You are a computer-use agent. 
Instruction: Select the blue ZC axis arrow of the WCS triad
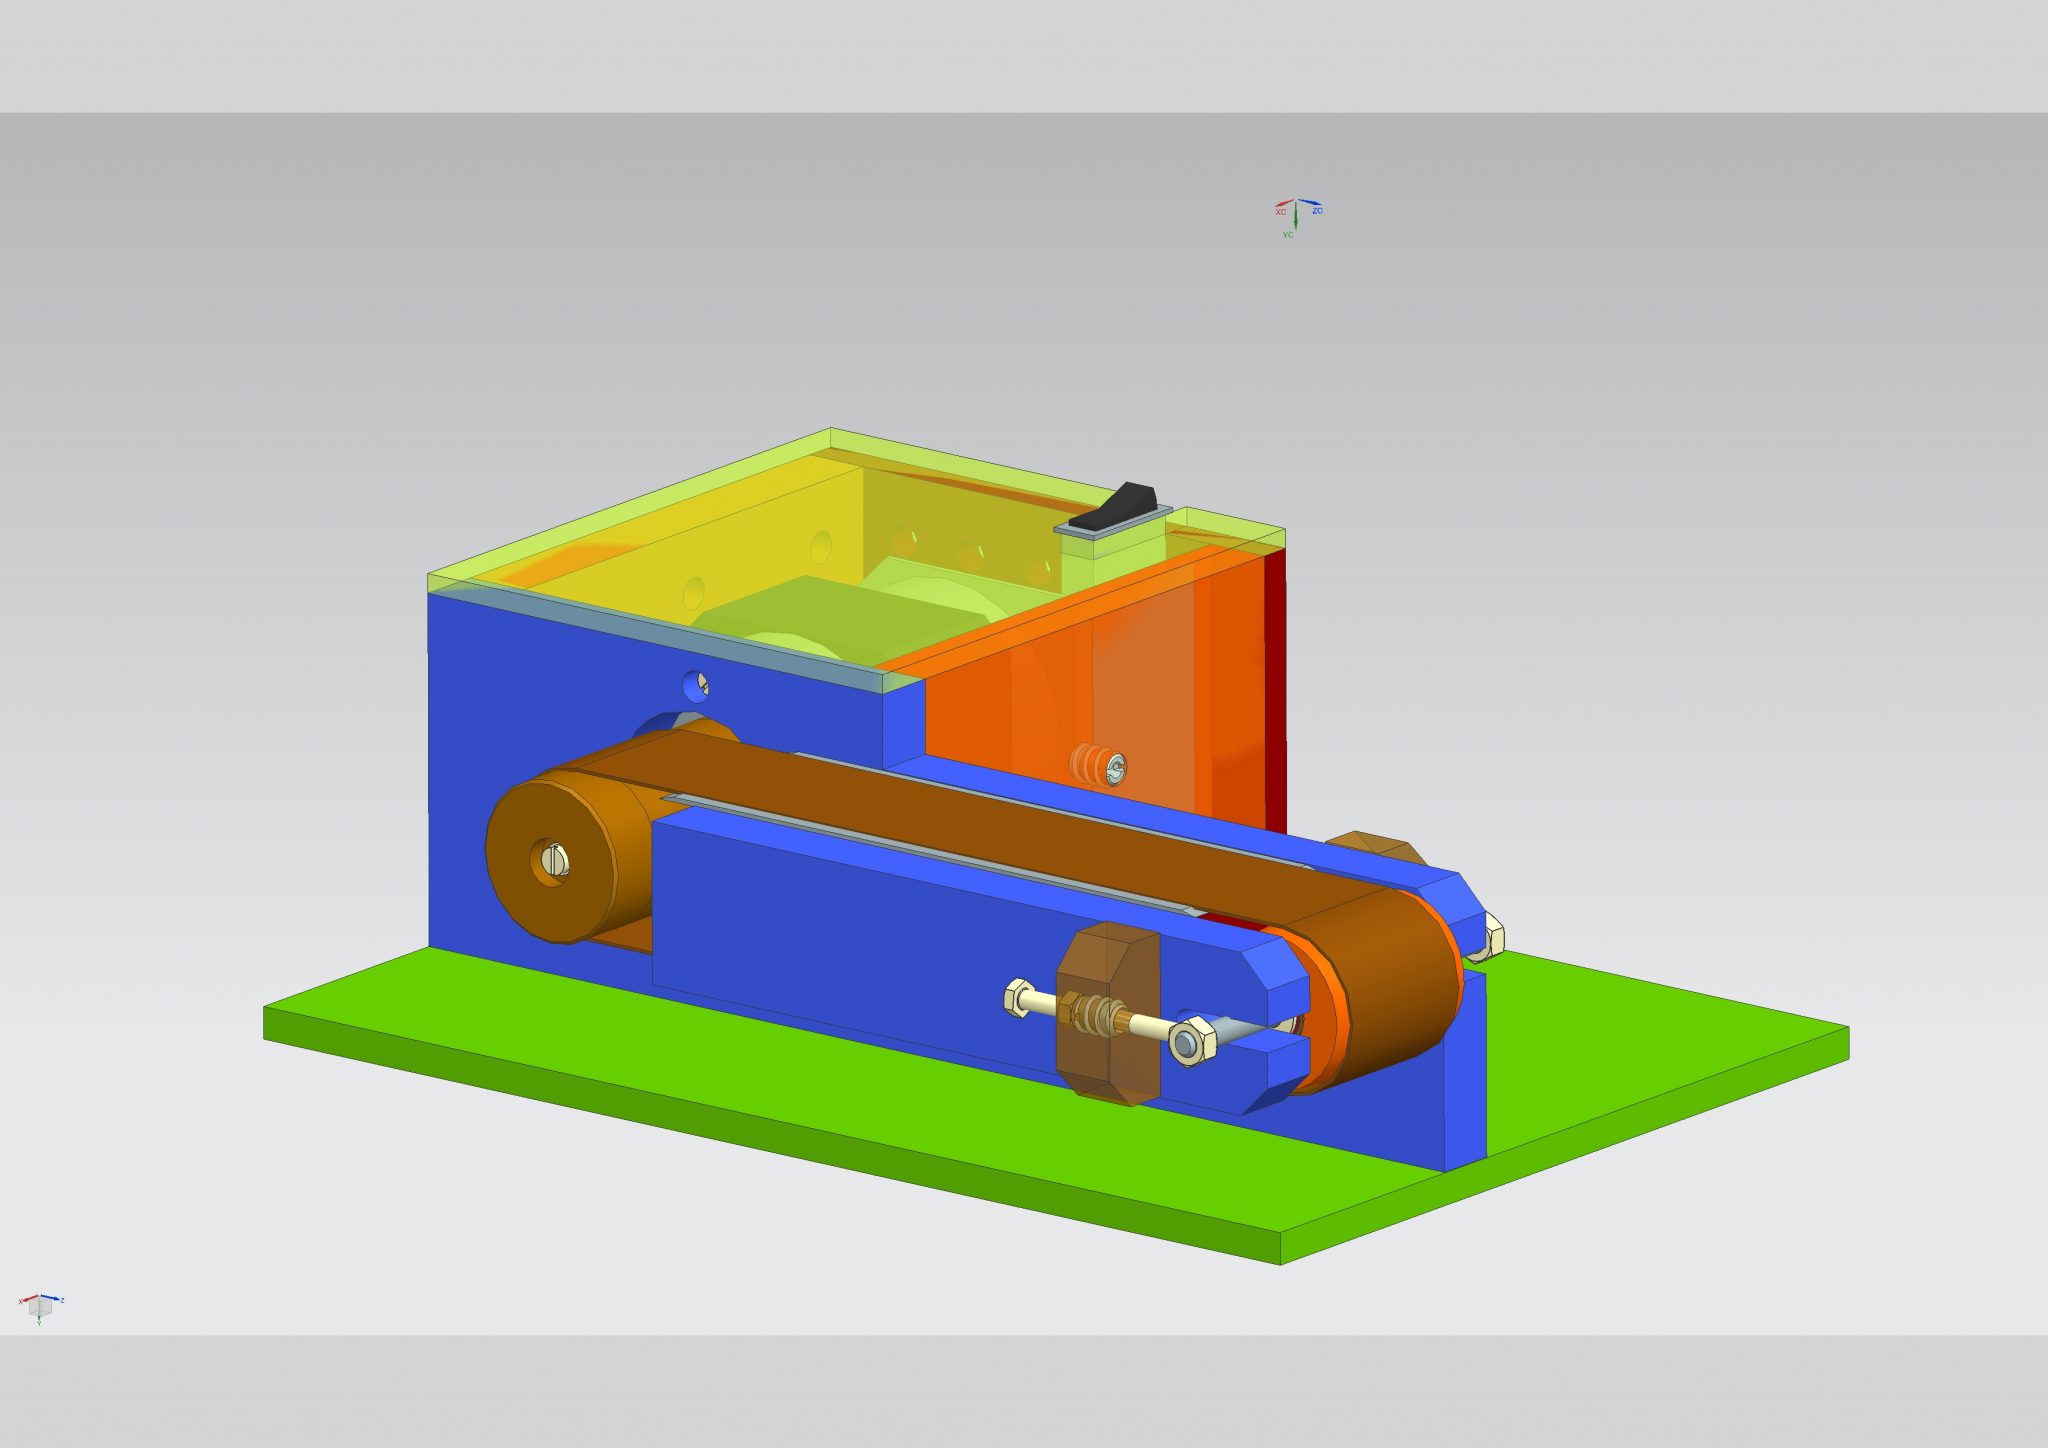(x=1311, y=202)
